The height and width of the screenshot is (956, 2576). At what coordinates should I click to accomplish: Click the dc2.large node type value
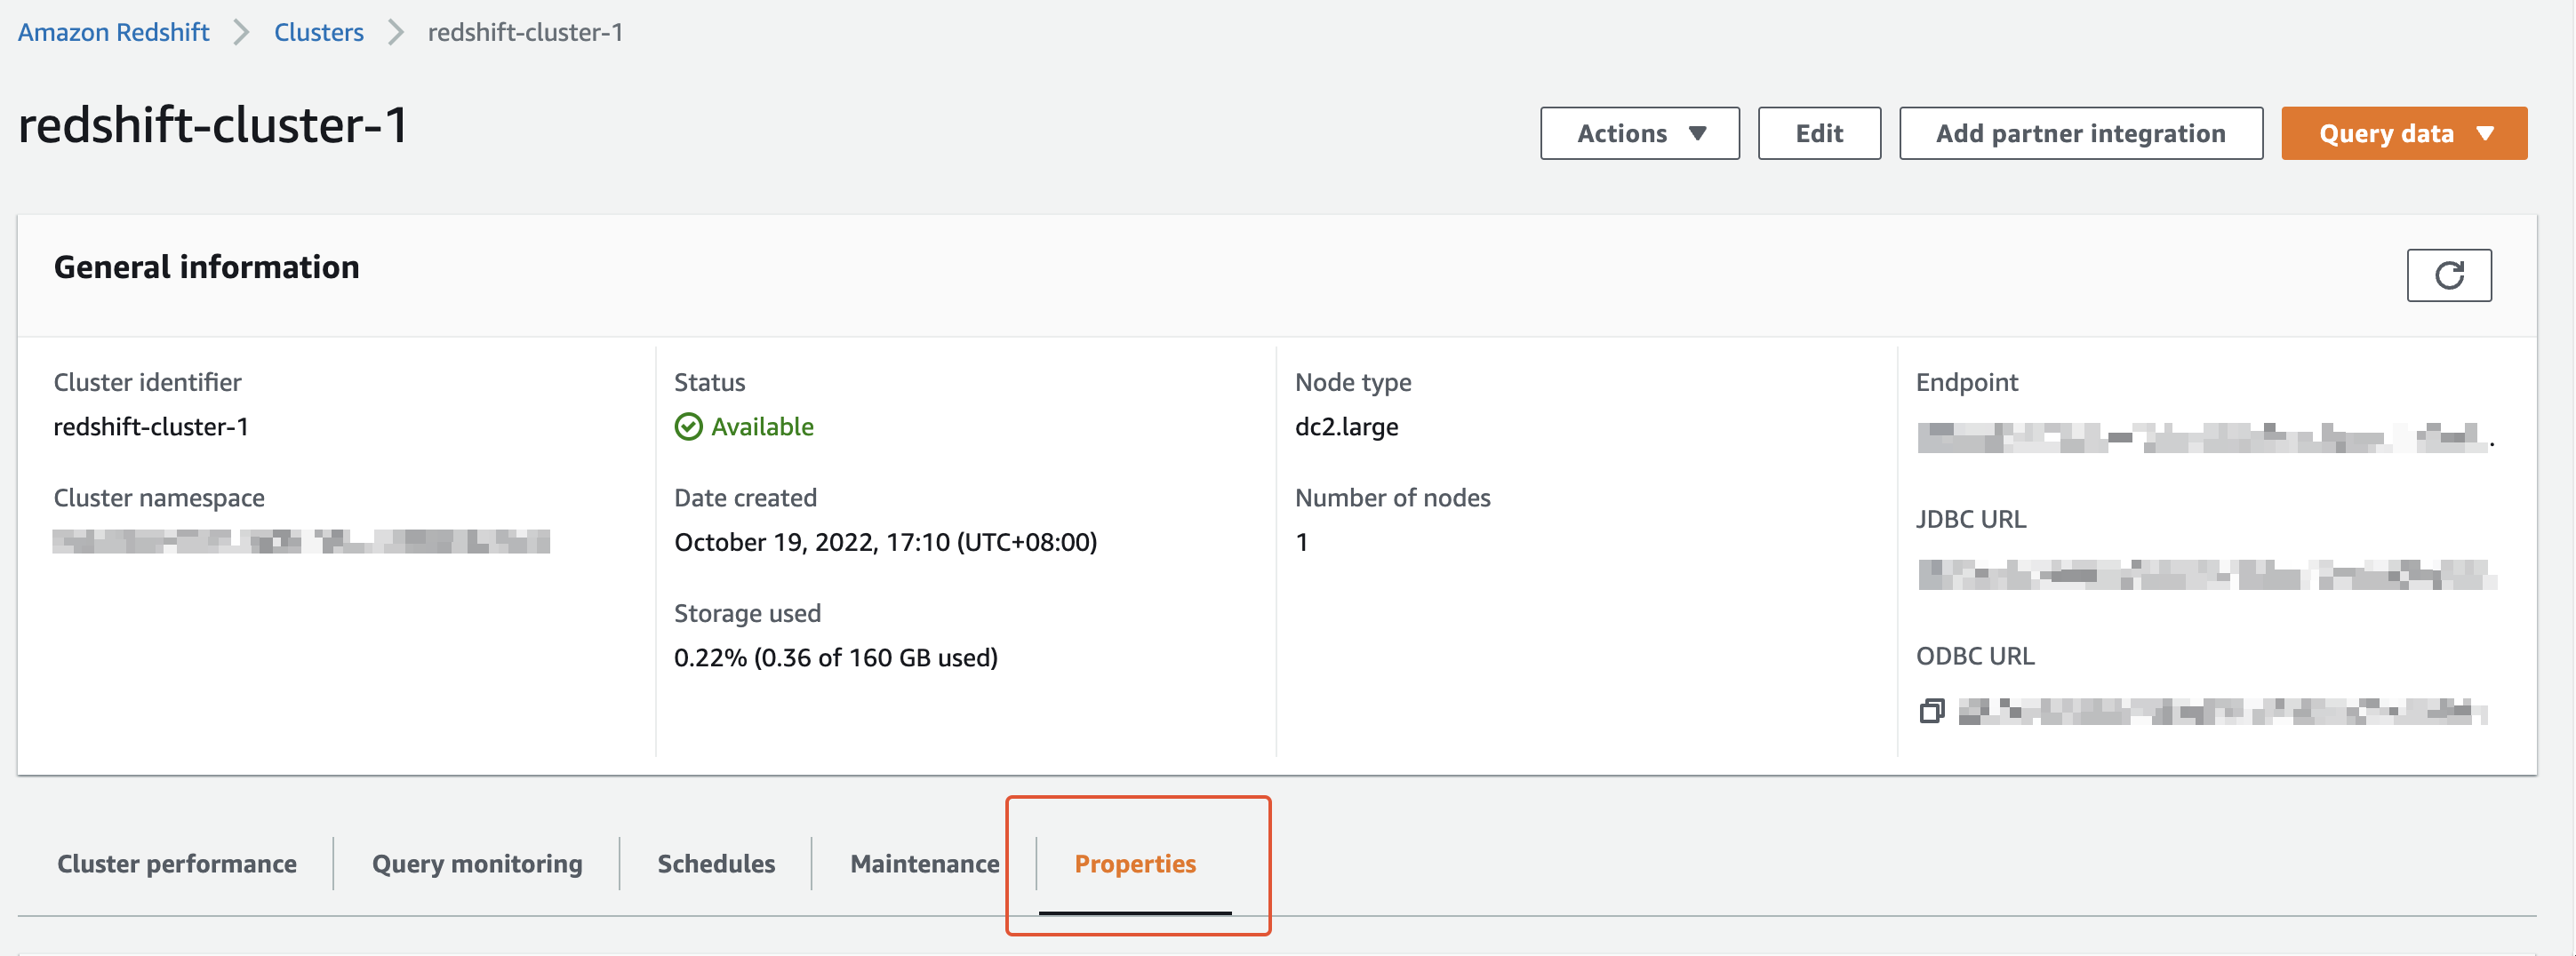1346,427
